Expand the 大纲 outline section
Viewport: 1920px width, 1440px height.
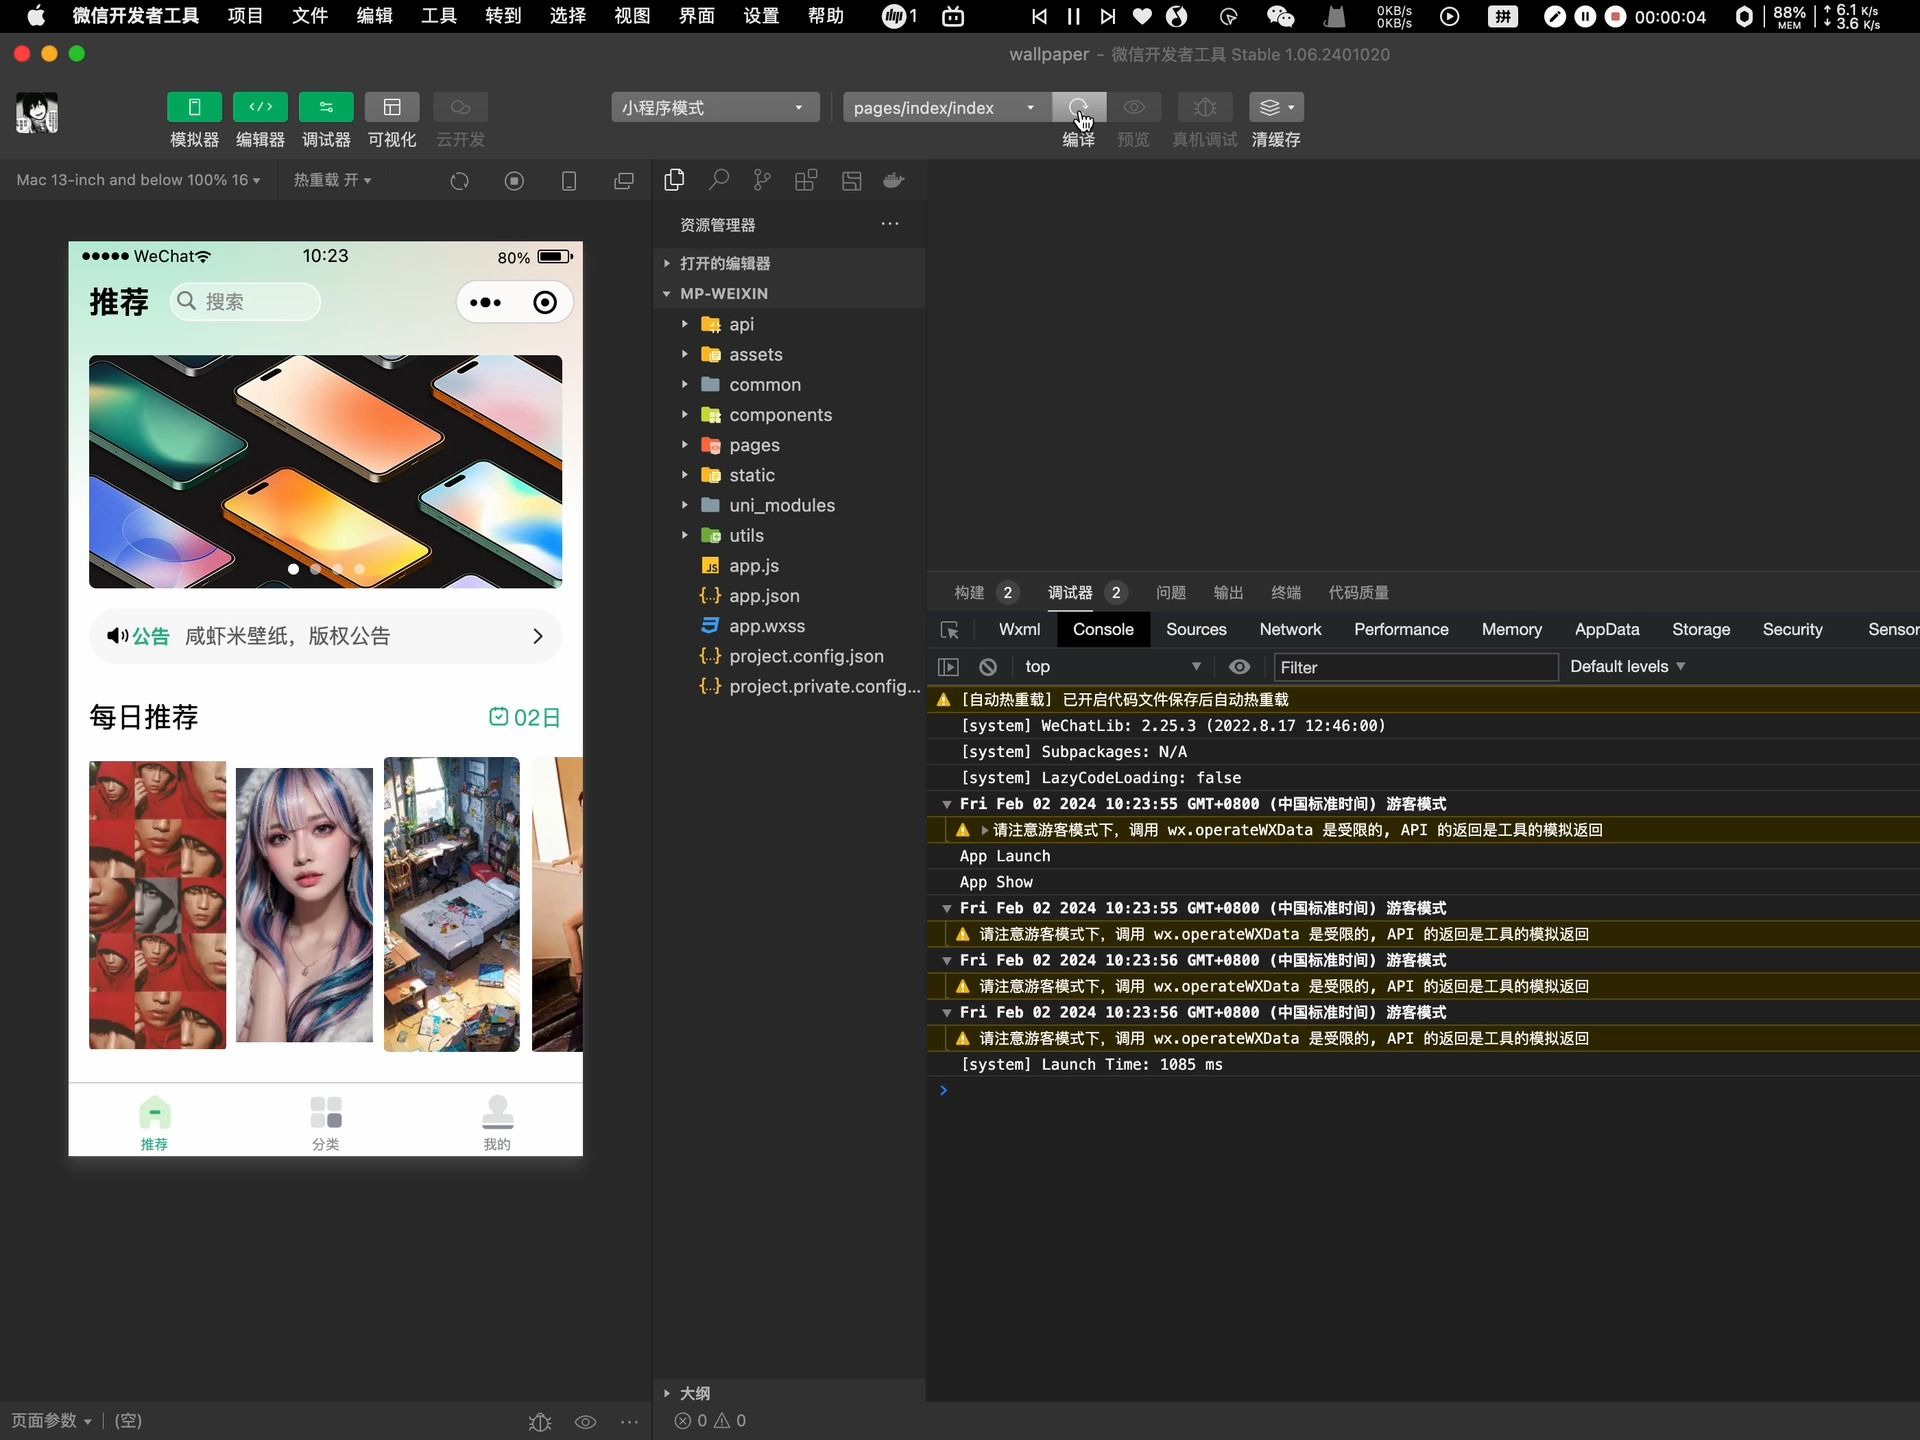click(x=789, y=1393)
